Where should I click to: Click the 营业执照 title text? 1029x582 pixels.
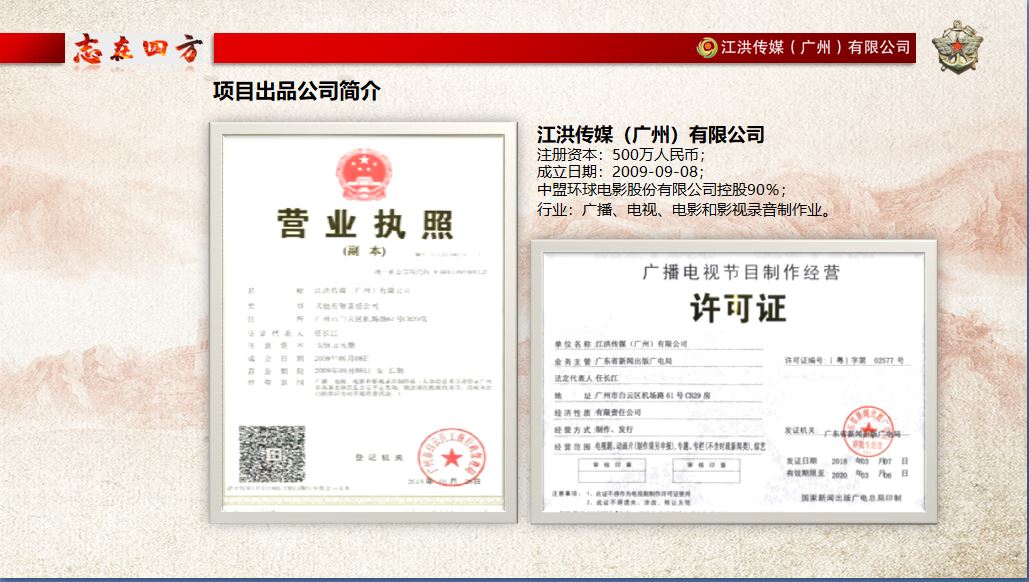[x=366, y=224]
